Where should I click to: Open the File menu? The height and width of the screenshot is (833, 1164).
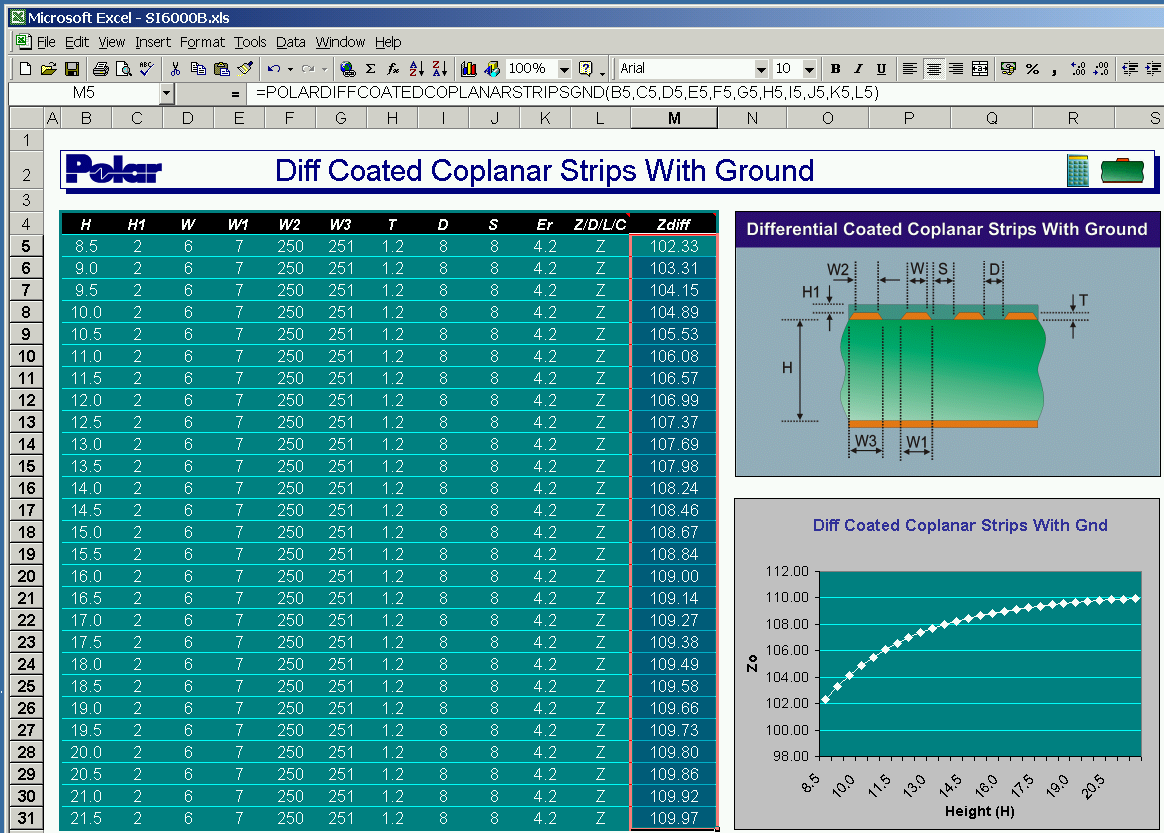click(x=46, y=42)
